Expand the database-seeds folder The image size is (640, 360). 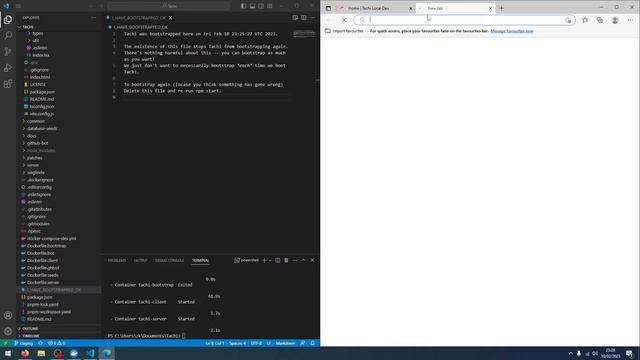click(42, 129)
